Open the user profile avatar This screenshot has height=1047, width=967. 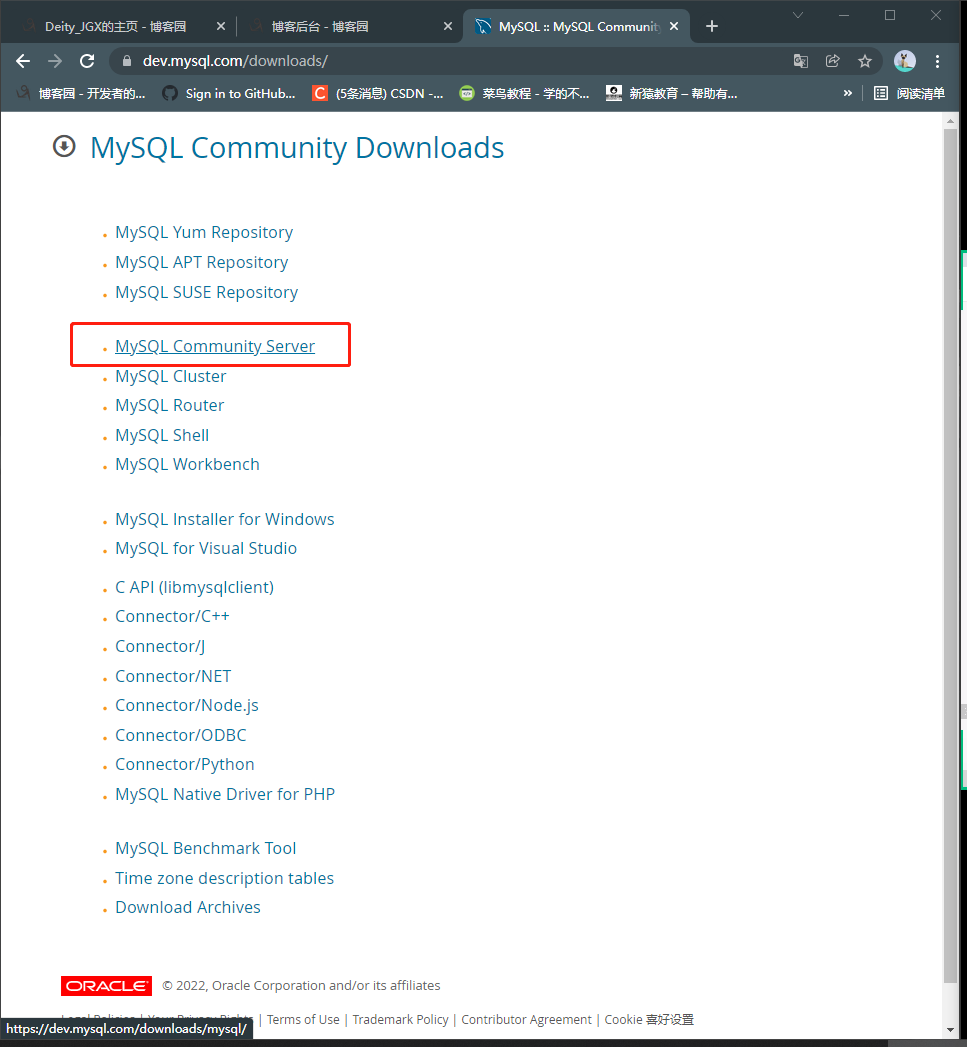point(905,61)
